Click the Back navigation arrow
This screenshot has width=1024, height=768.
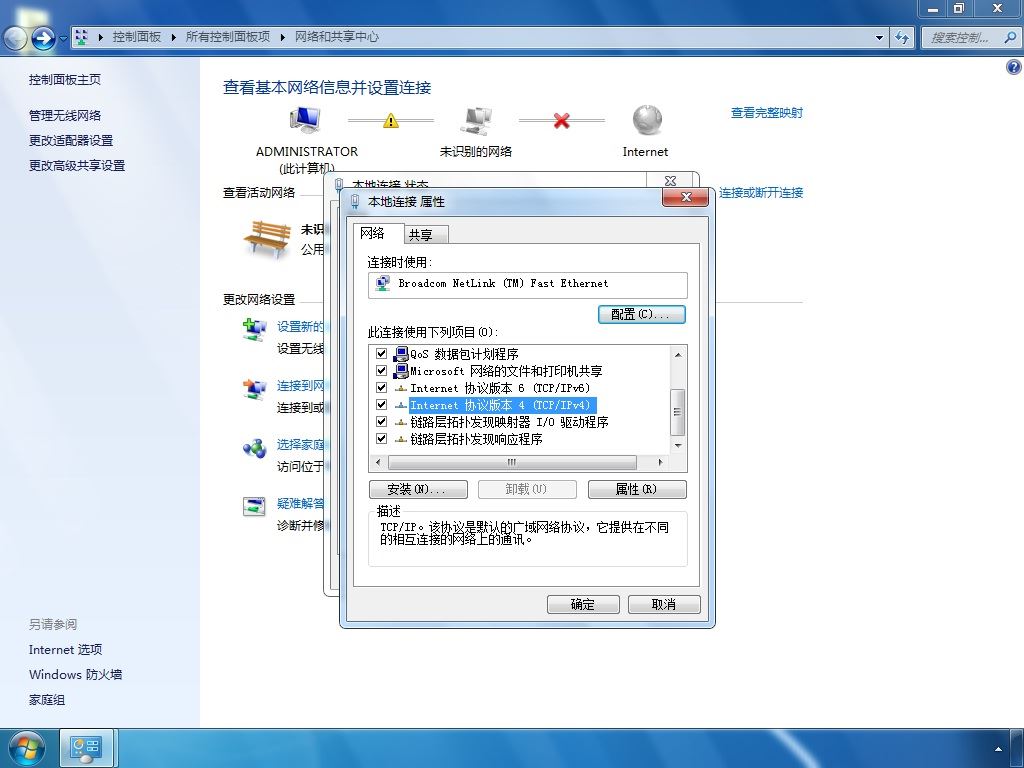coord(15,38)
